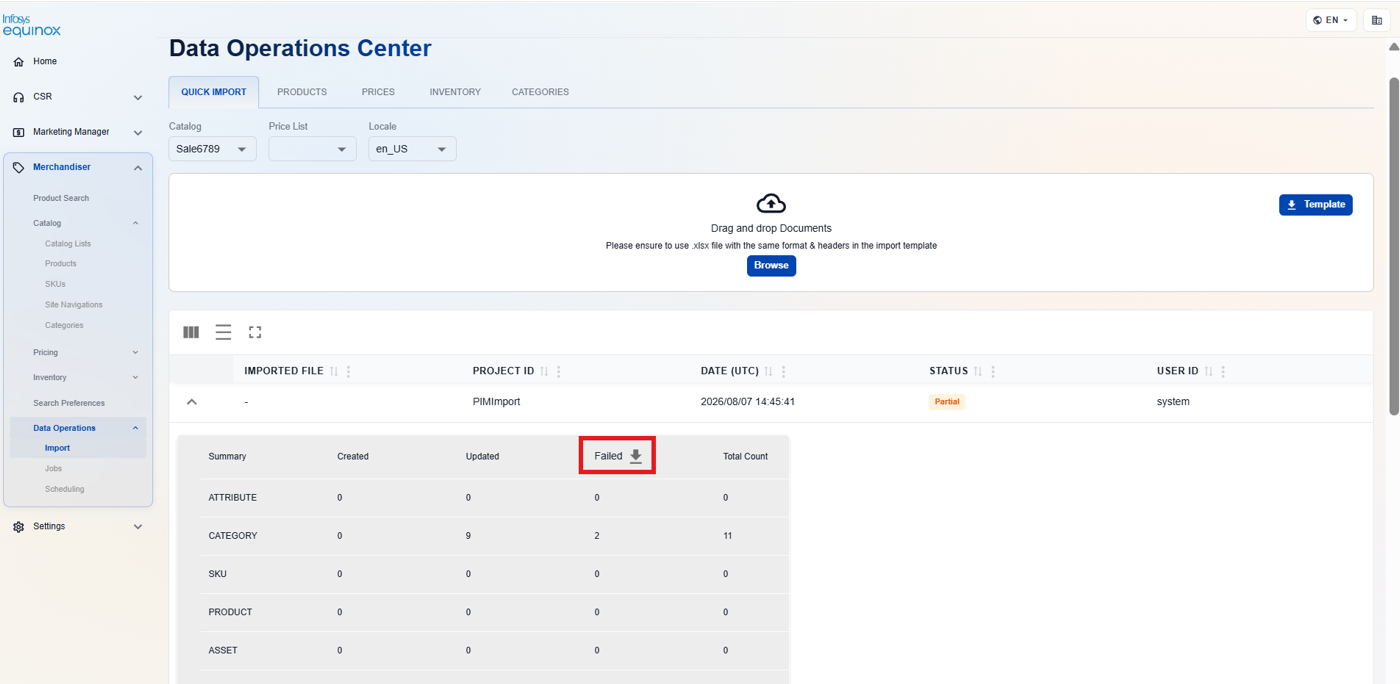Screen dimensions: 1400x684
Task: Sort by Imported File column
Action: [x=334, y=371]
